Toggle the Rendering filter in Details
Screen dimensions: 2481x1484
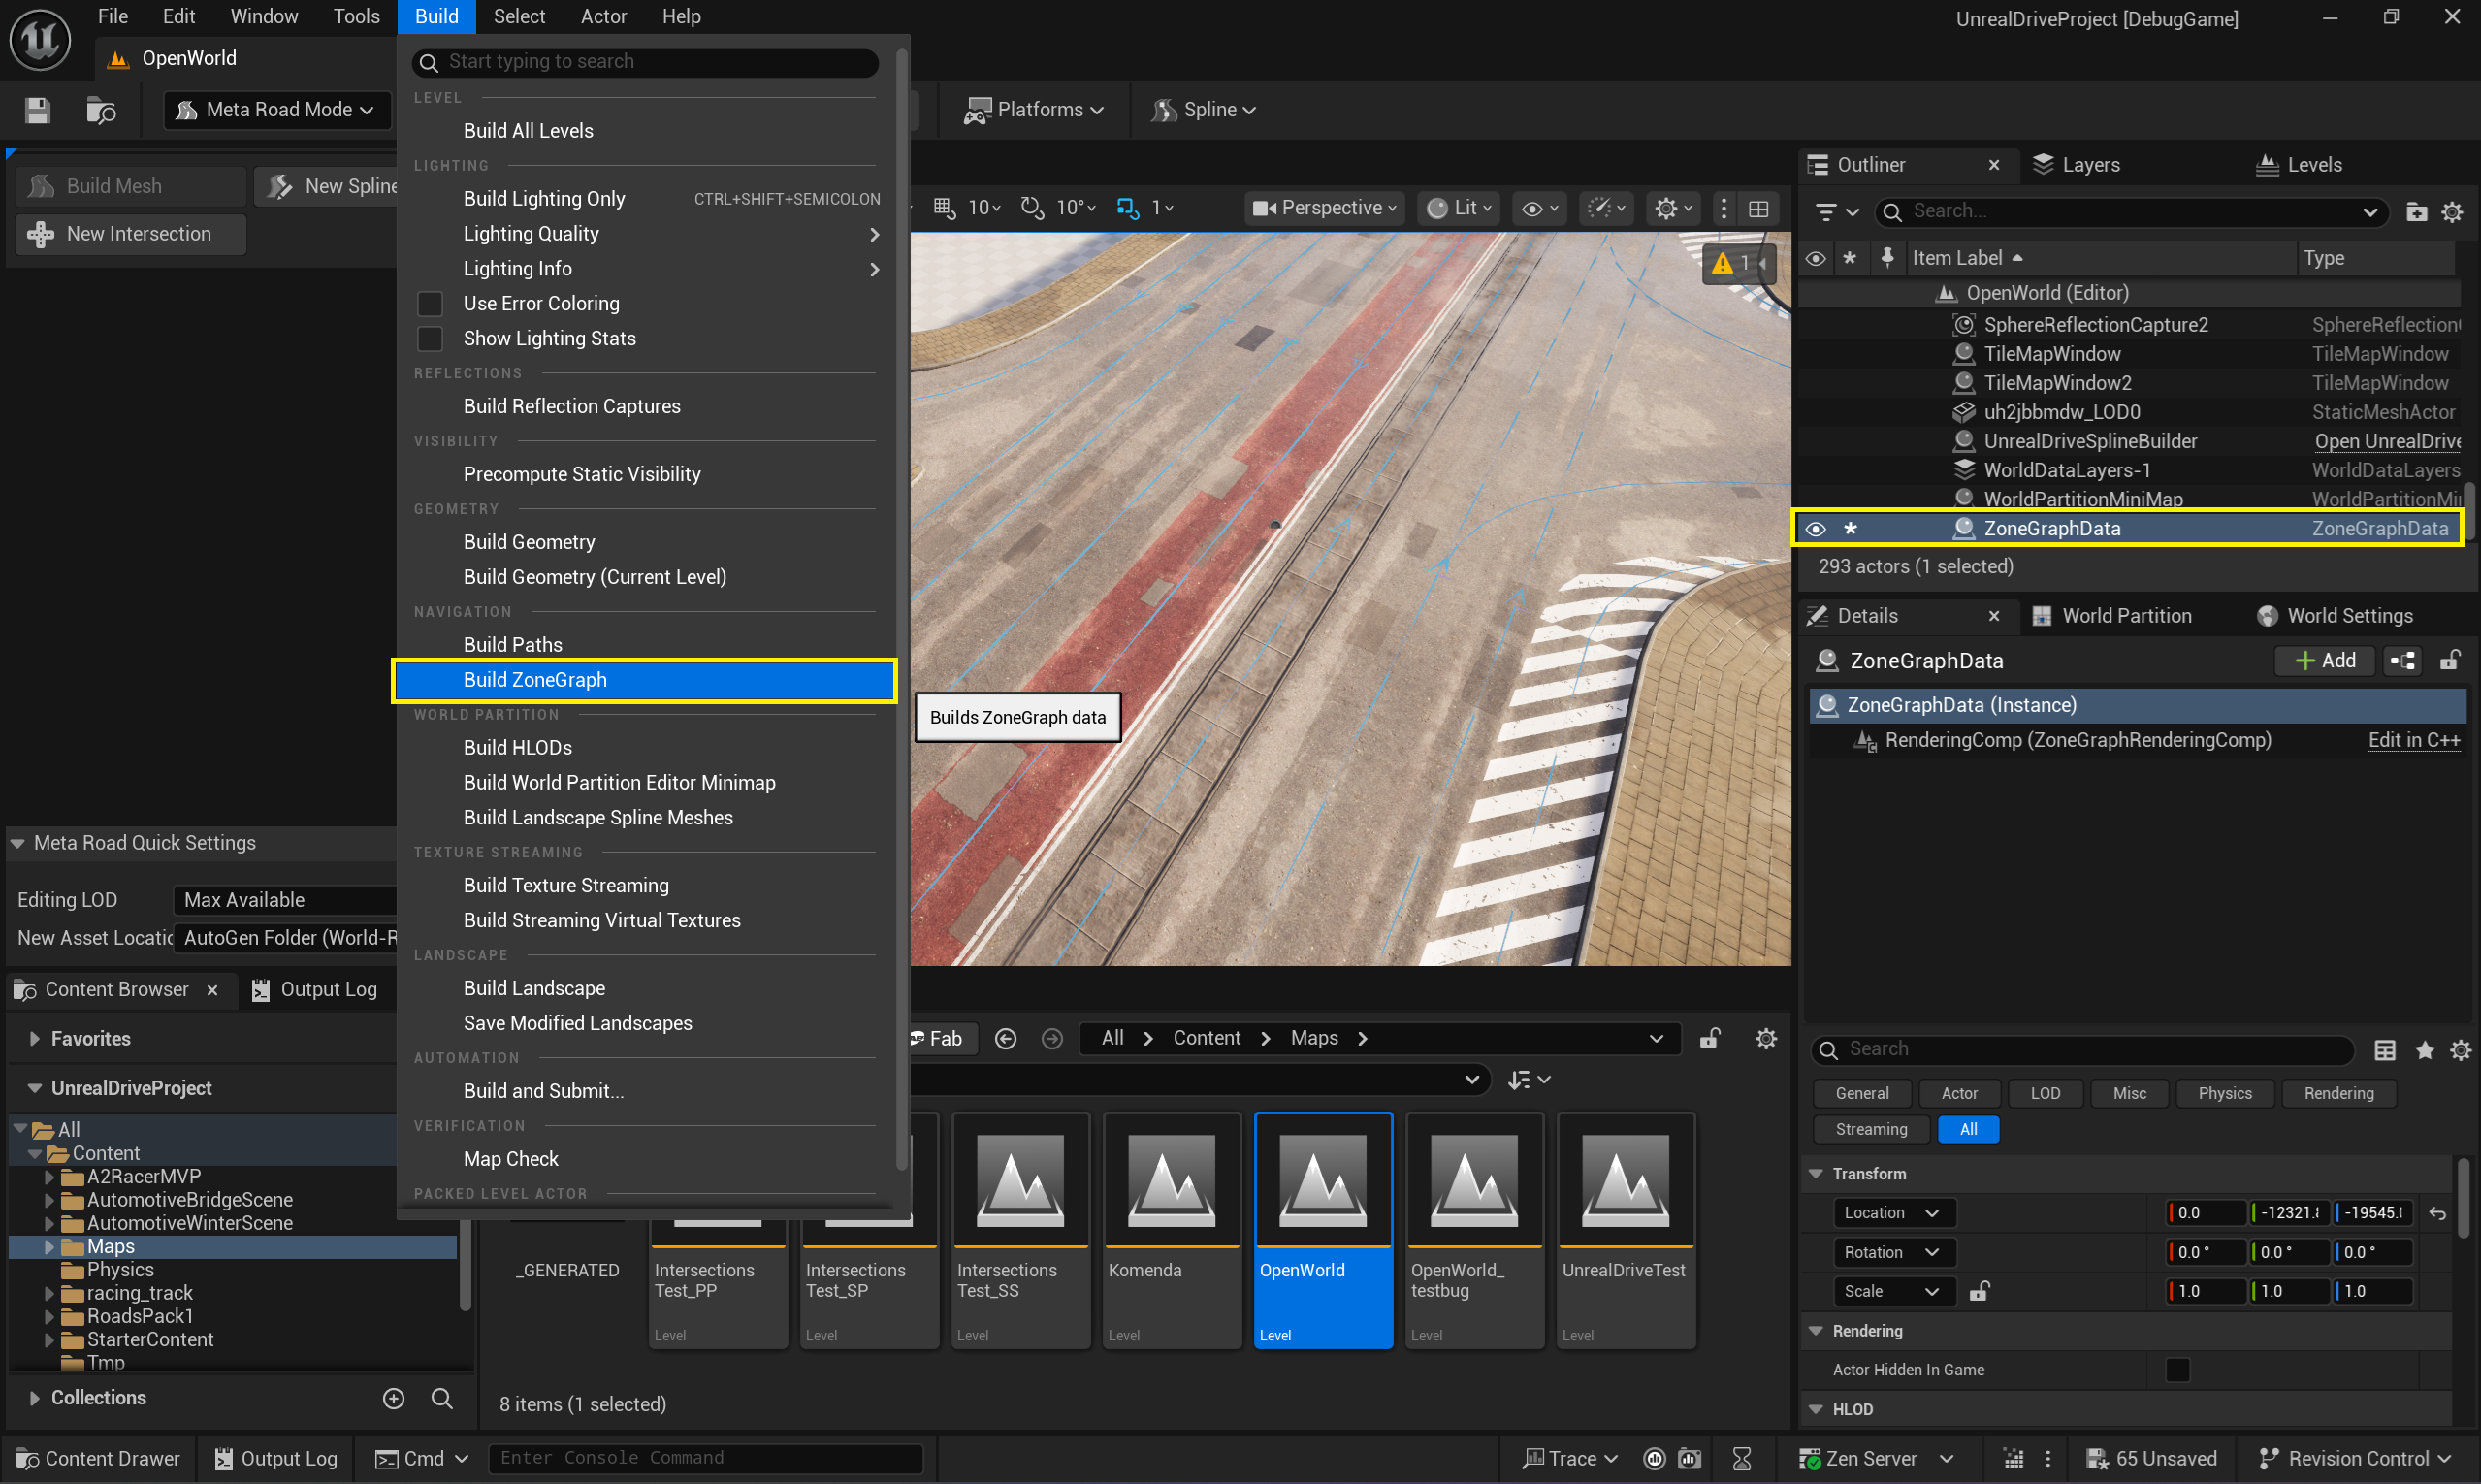[x=2338, y=1094]
